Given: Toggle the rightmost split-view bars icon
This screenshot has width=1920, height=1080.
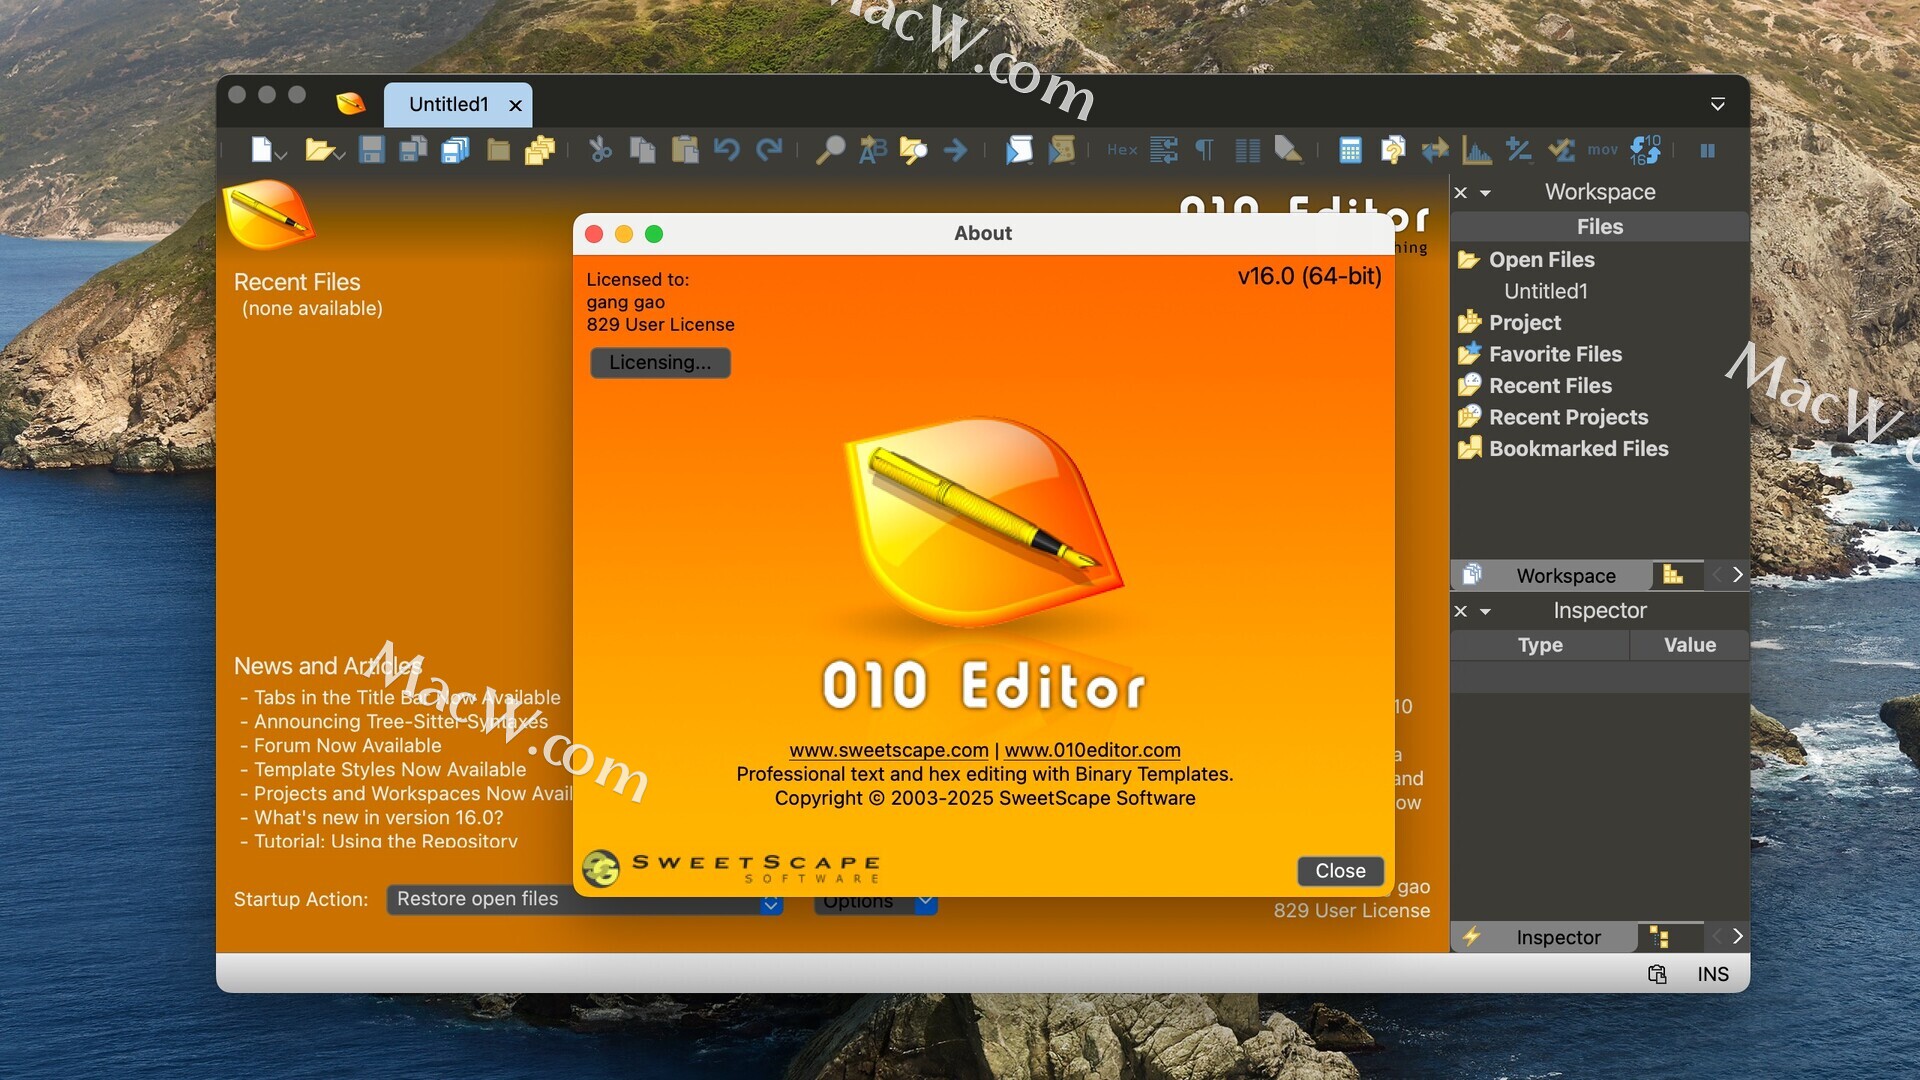Looking at the screenshot, I should [x=1708, y=150].
